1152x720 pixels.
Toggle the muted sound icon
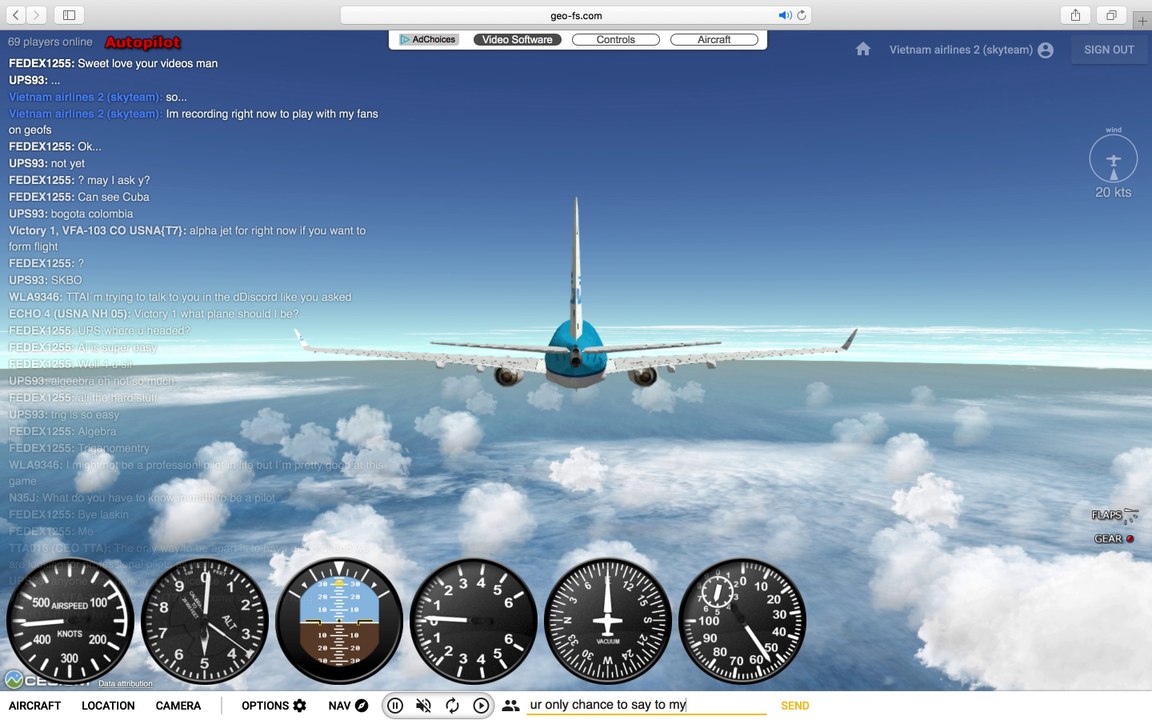[x=423, y=705]
